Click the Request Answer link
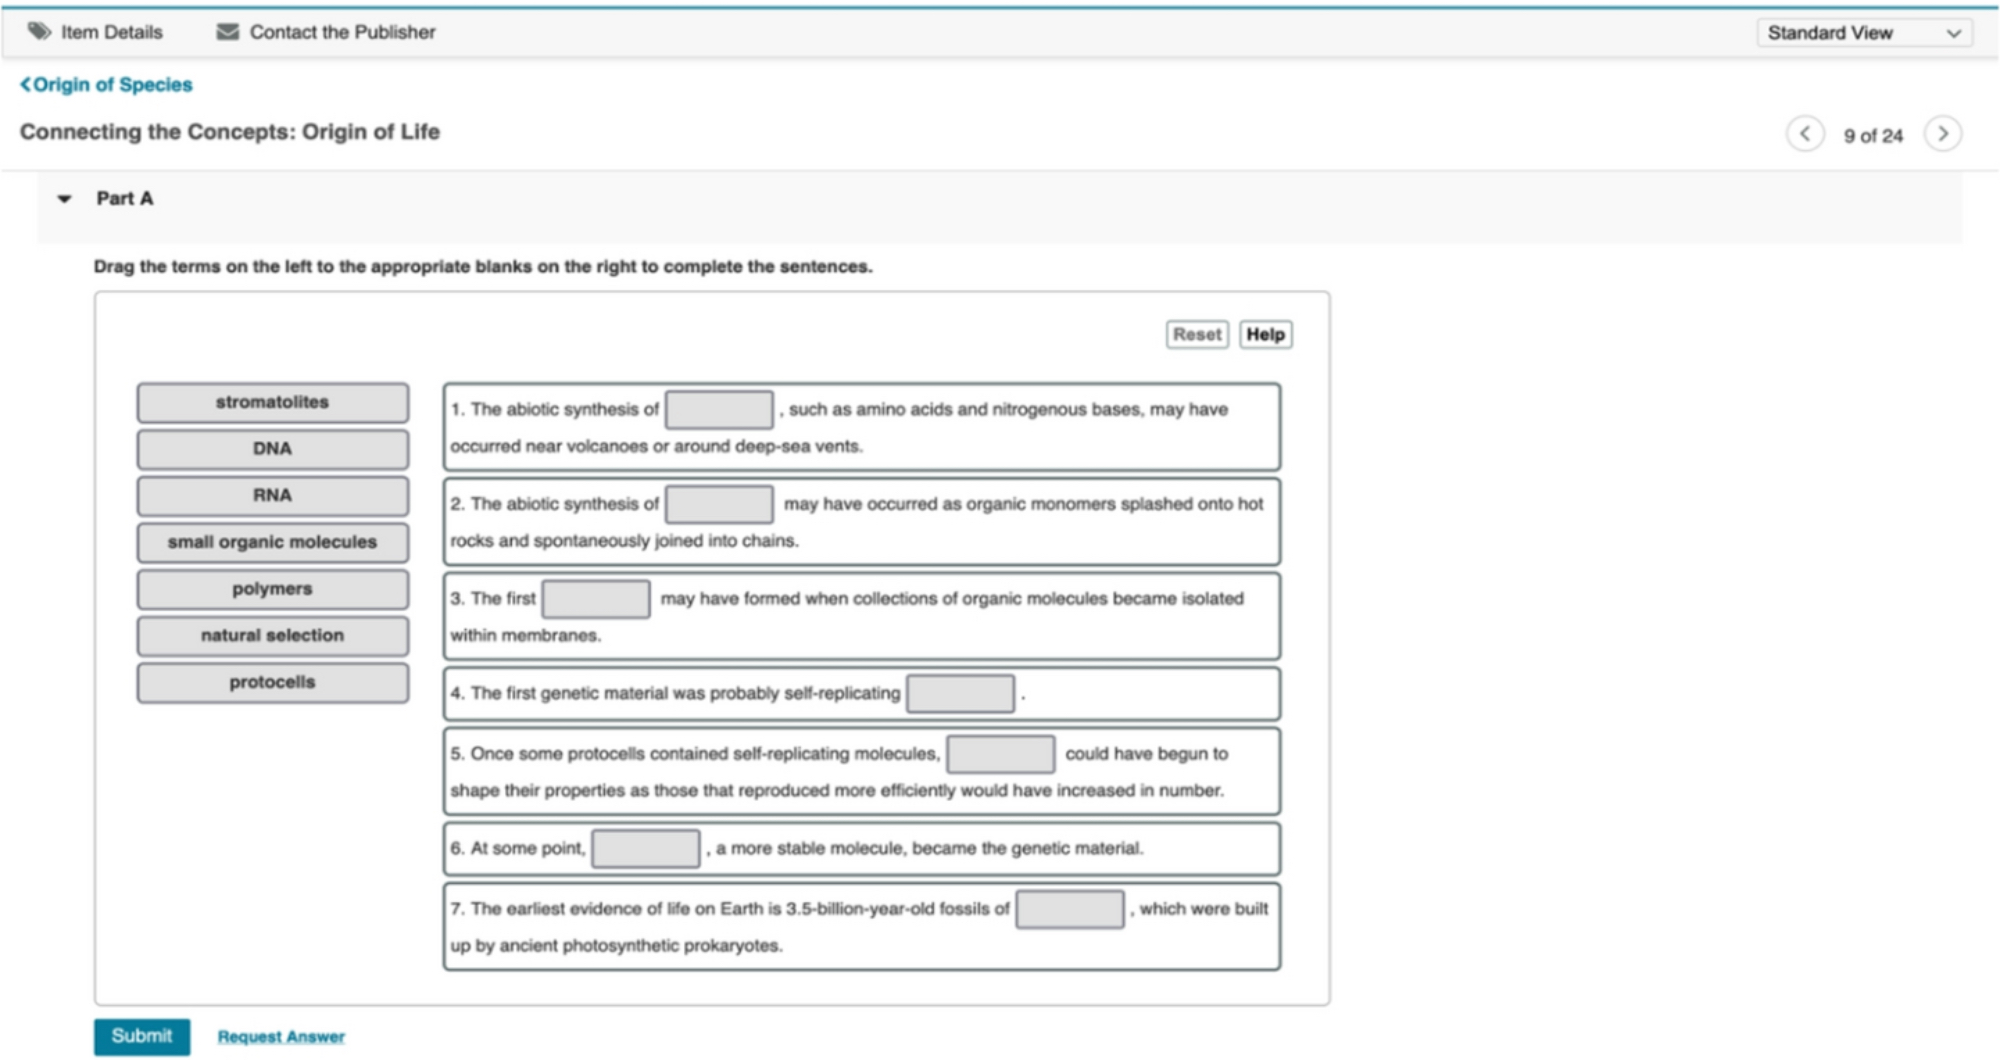Screen dimensions: 2000x1060 281,1037
